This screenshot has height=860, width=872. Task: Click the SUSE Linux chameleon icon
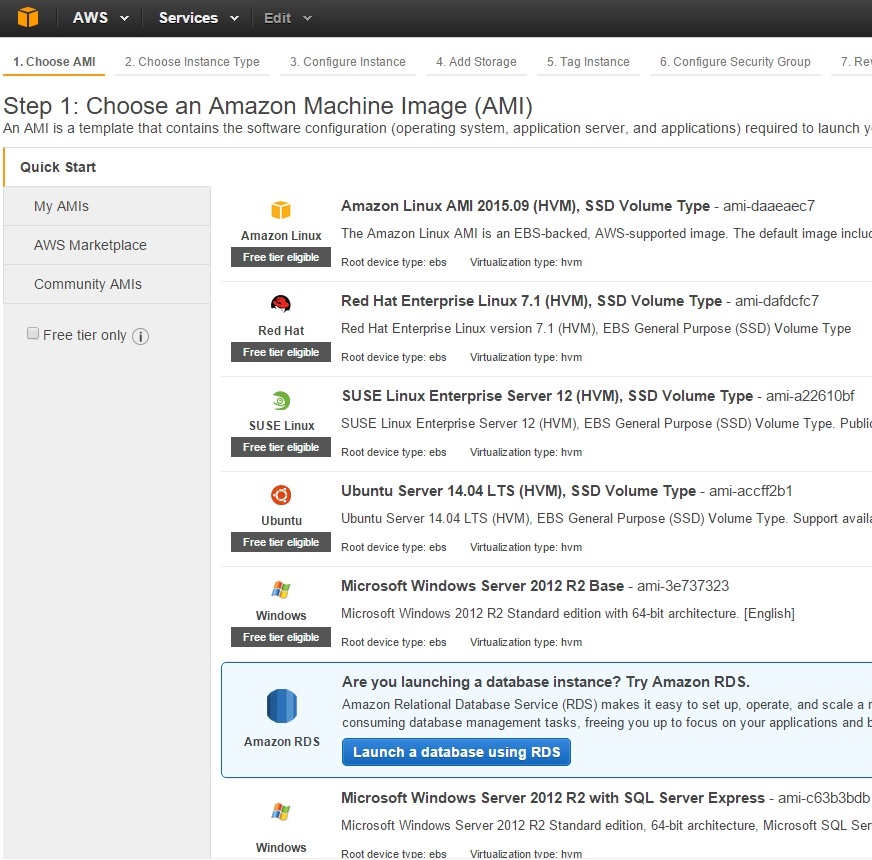point(281,401)
